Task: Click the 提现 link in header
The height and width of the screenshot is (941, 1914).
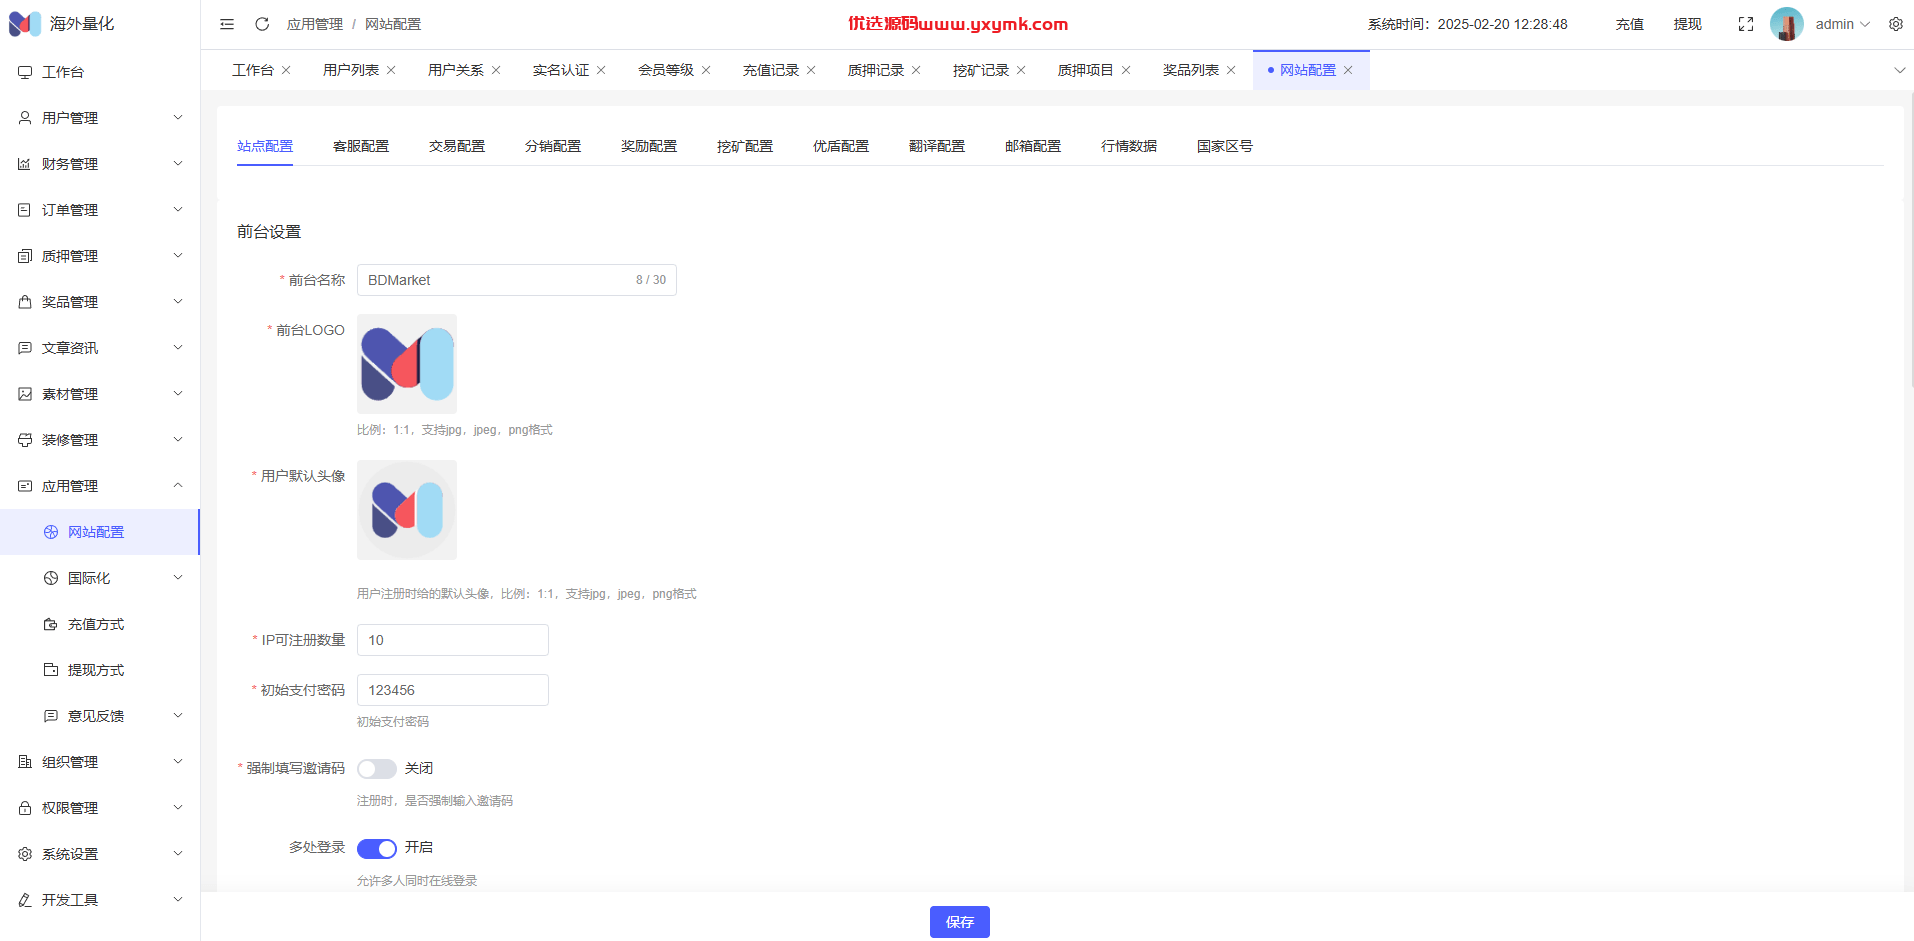Action: (x=1688, y=24)
